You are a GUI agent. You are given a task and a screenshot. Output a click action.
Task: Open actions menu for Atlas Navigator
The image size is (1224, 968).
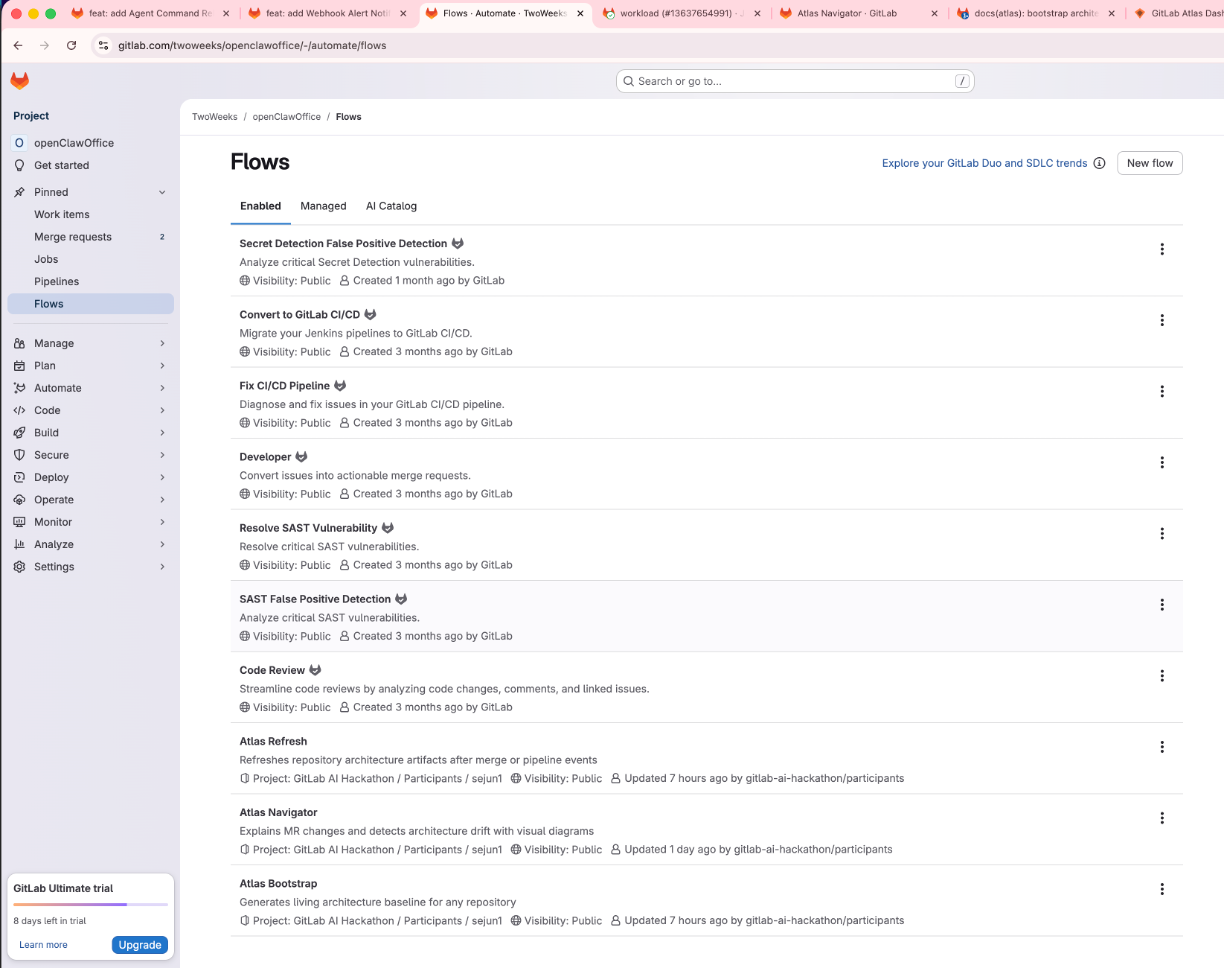[1162, 817]
